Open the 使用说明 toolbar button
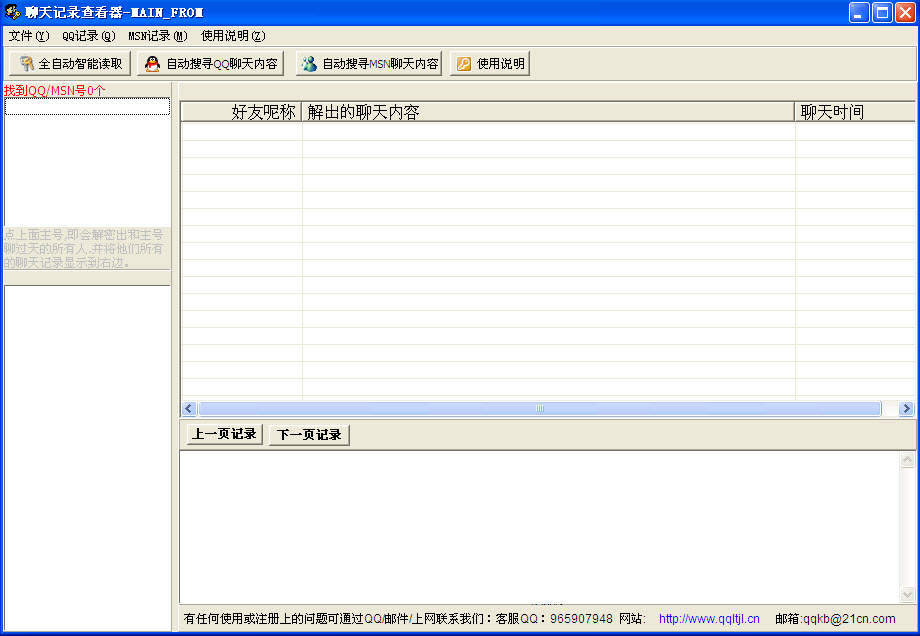This screenshot has height=636, width=920. tap(490, 63)
